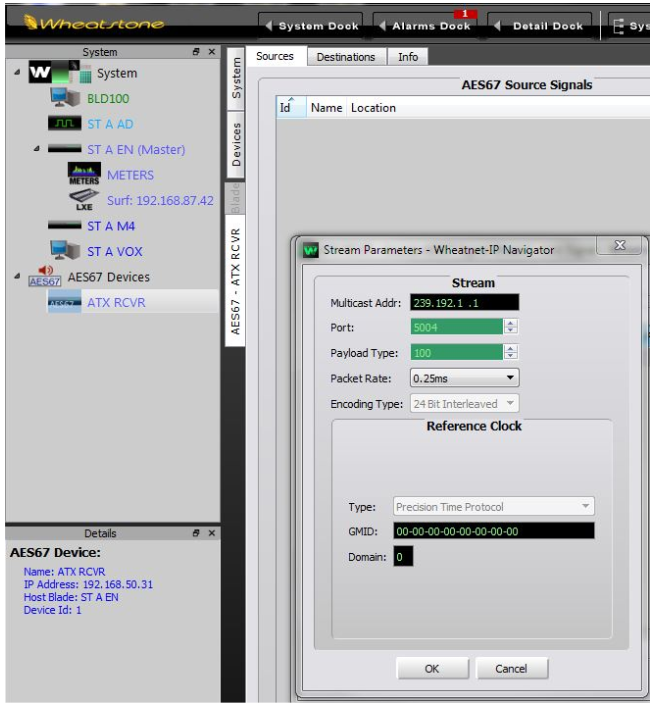This screenshot has height=706, width=654.
Task: Toggle the Alarms Dock button
Action: point(425,26)
